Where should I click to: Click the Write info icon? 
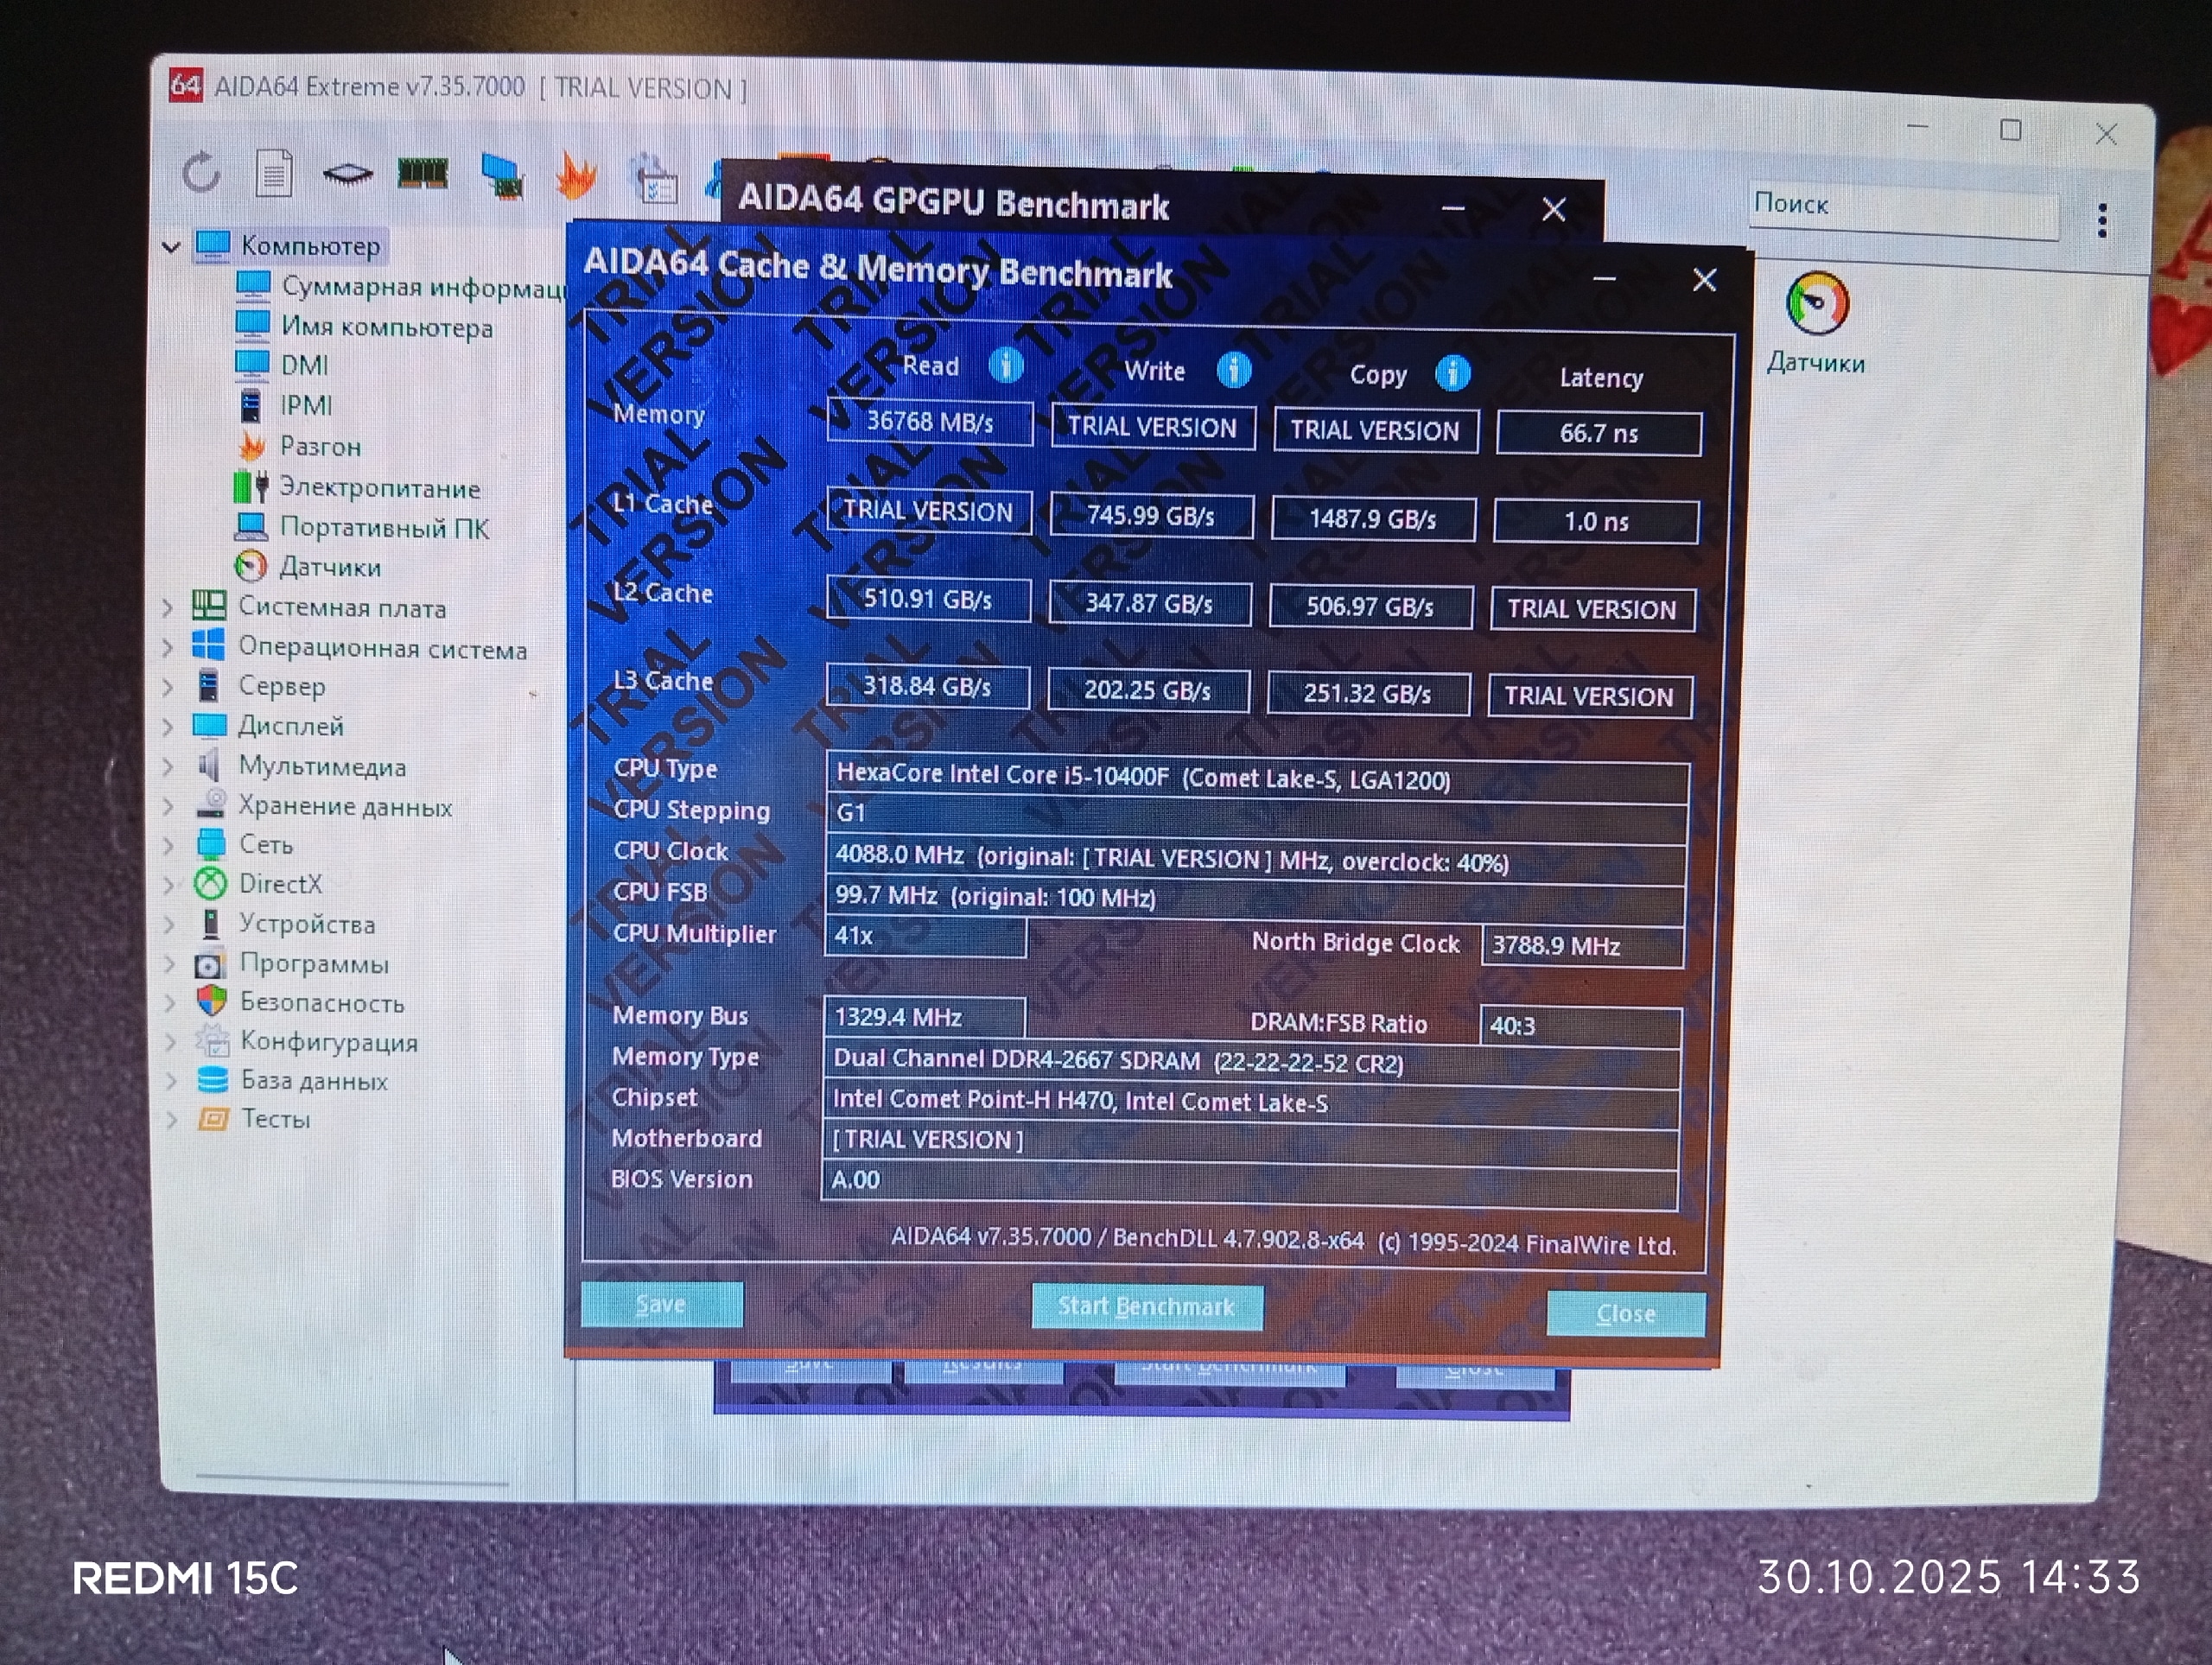pos(1234,370)
